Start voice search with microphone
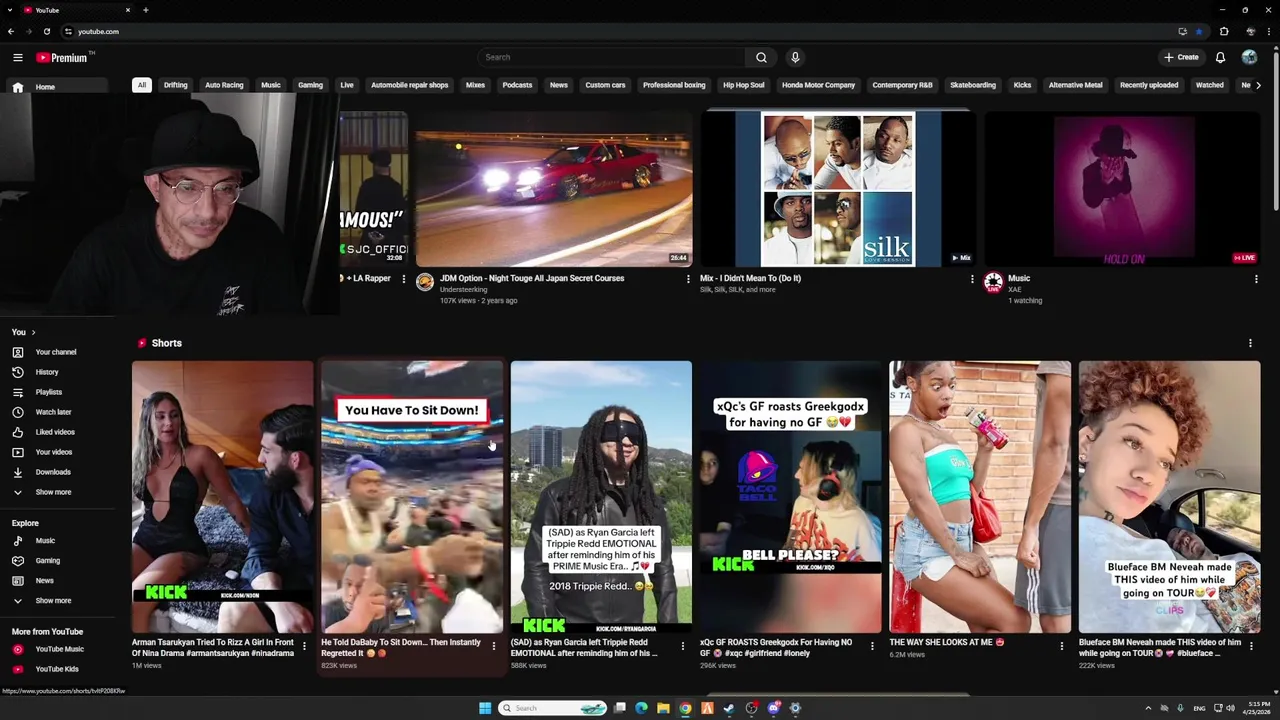This screenshot has width=1280, height=720. (x=795, y=57)
